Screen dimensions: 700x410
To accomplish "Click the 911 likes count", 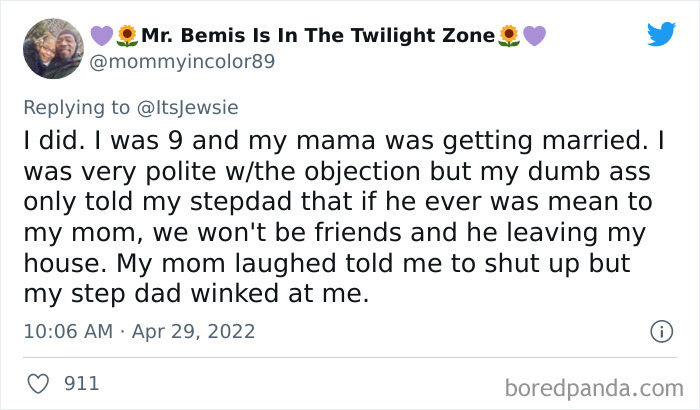I will (82, 382).
